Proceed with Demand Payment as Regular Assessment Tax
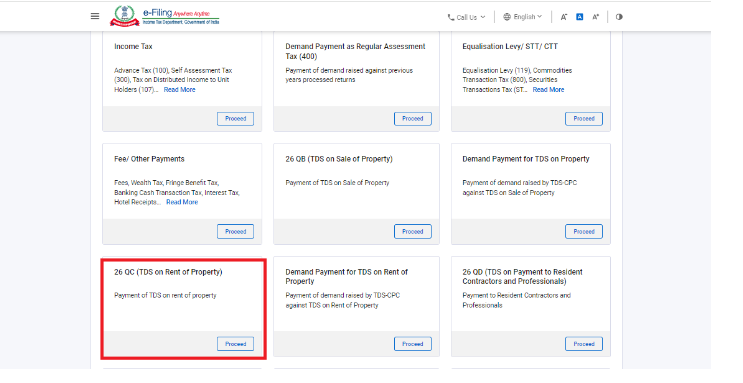 [x=413, y=119]
